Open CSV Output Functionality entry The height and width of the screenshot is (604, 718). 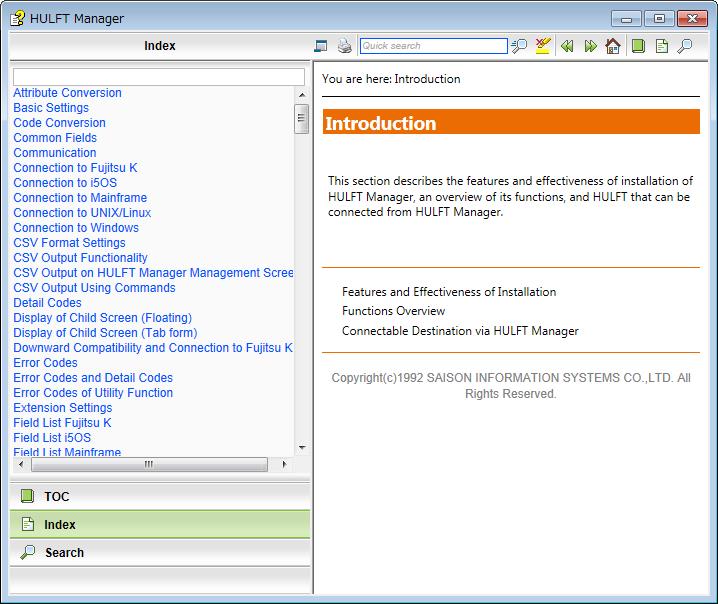coord(80,258)
